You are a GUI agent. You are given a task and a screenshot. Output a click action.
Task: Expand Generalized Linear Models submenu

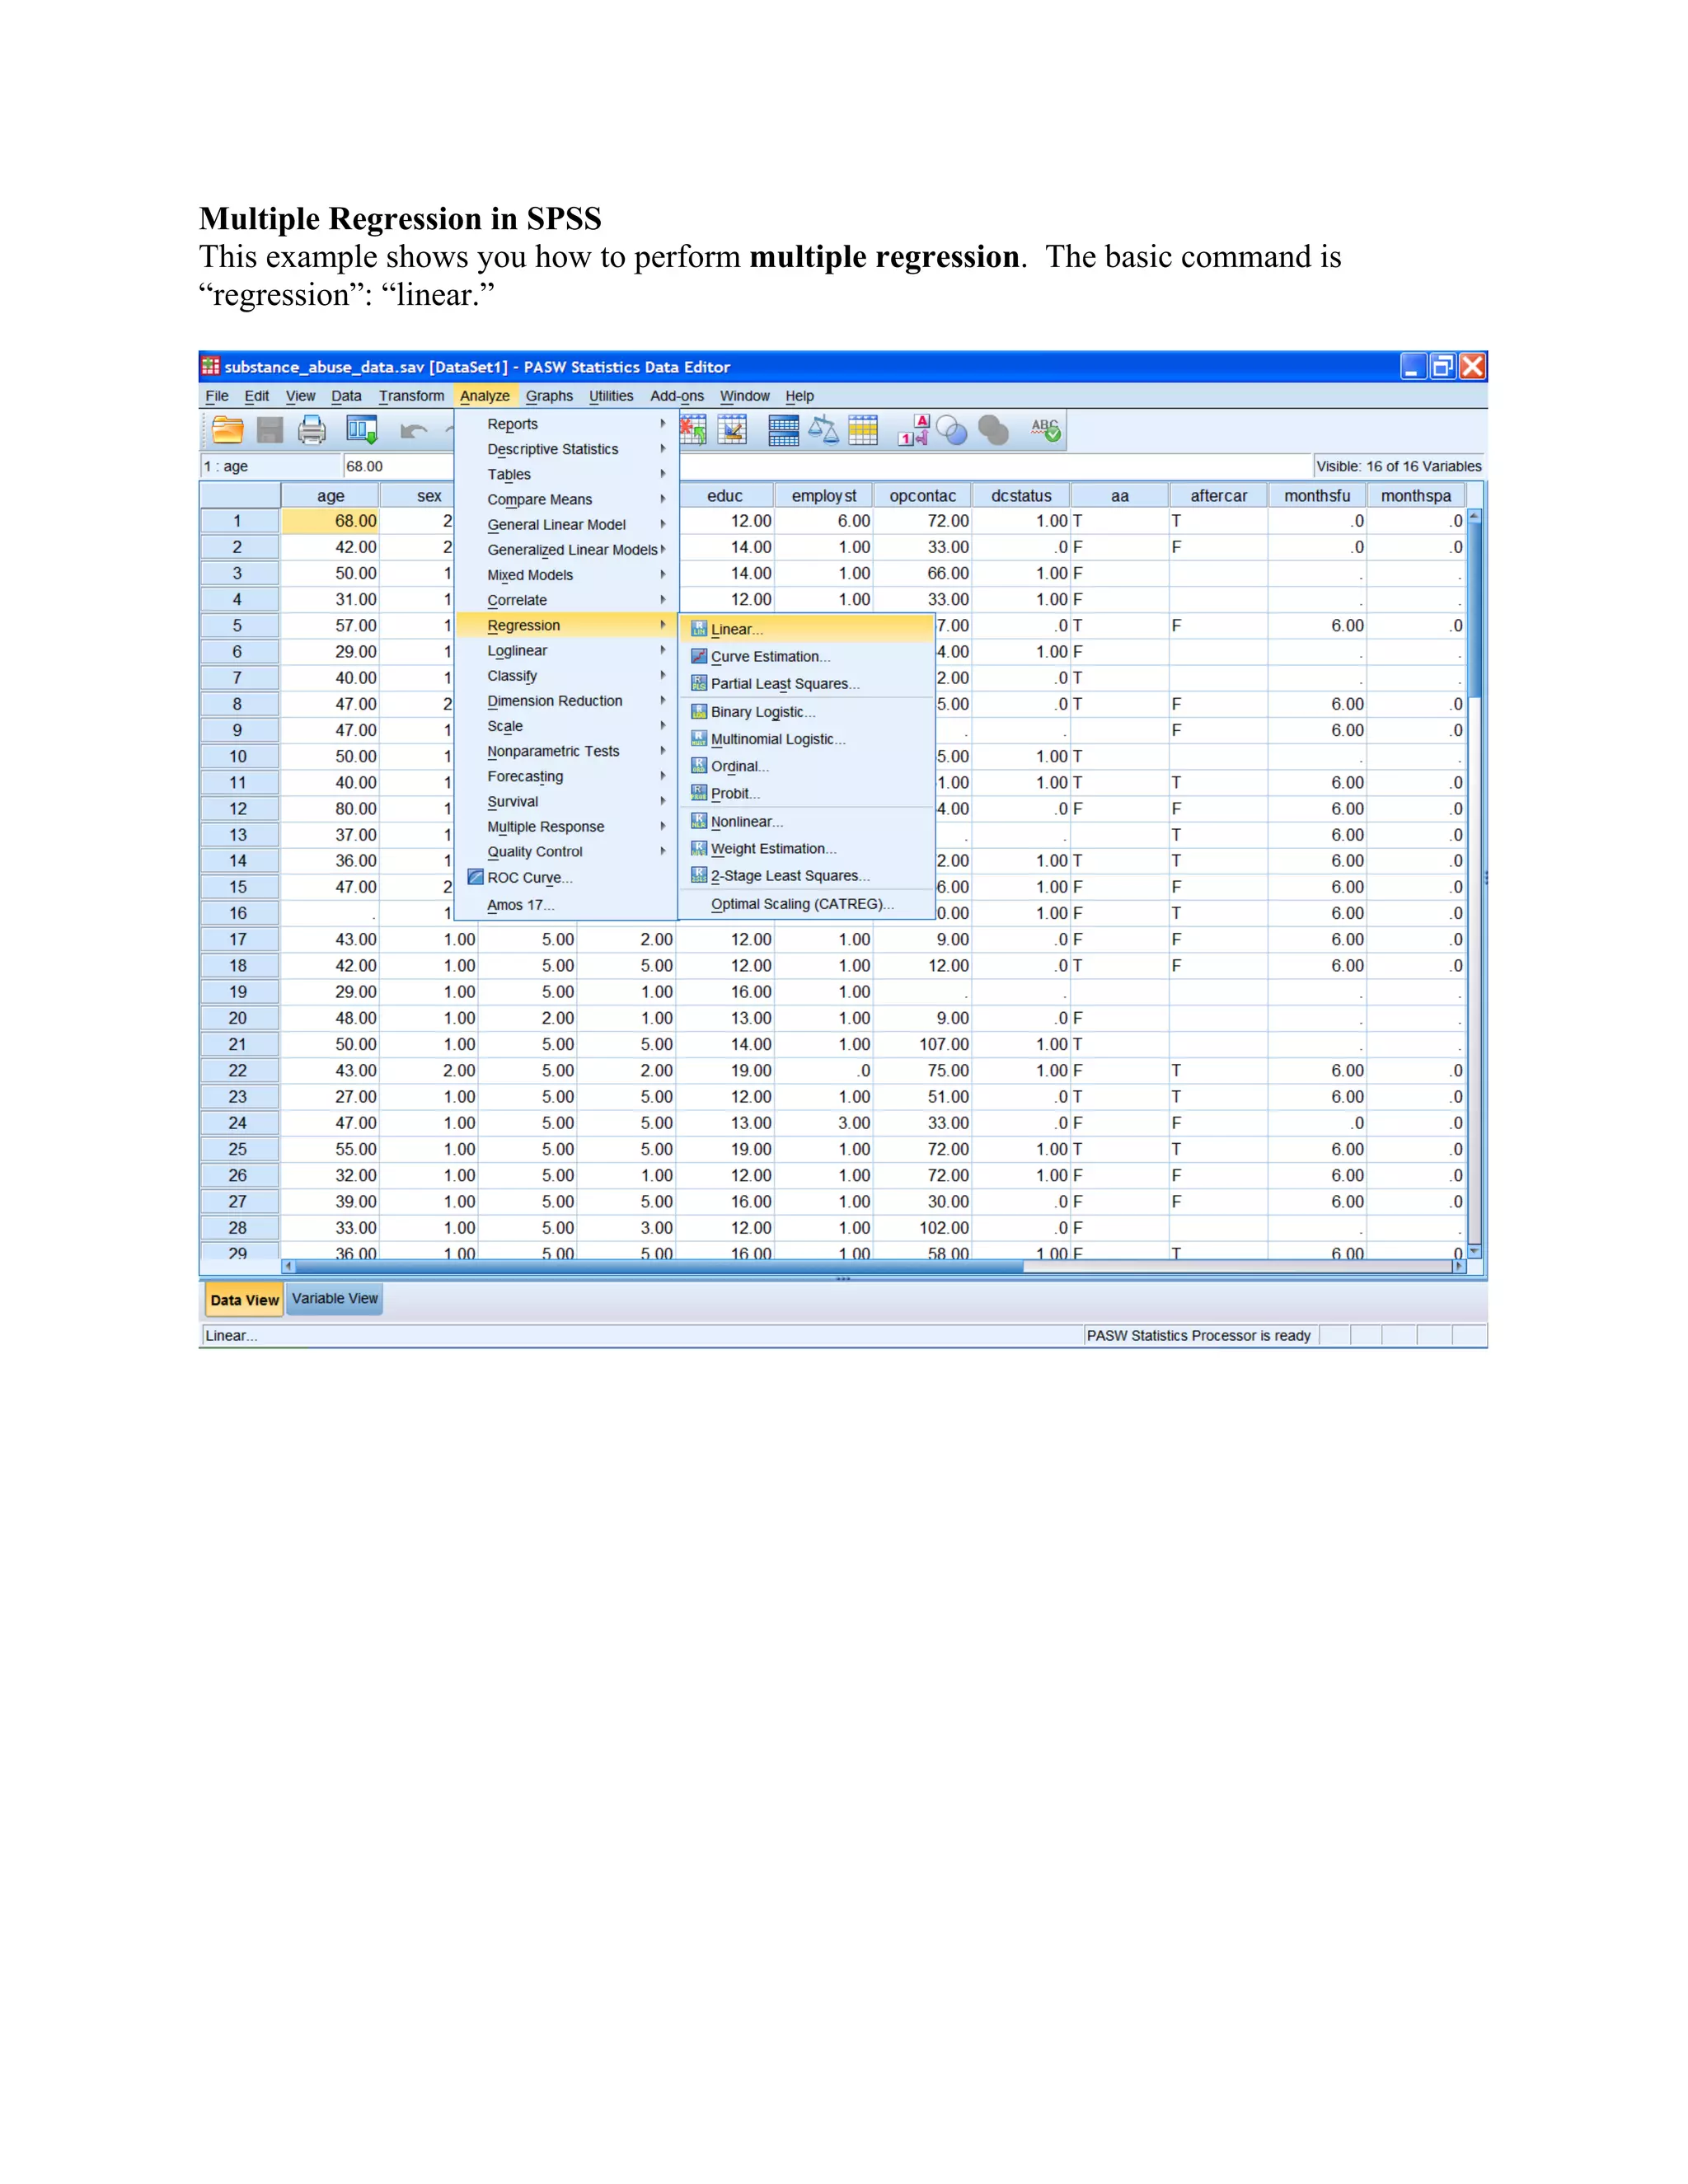(x=566, y=550)
